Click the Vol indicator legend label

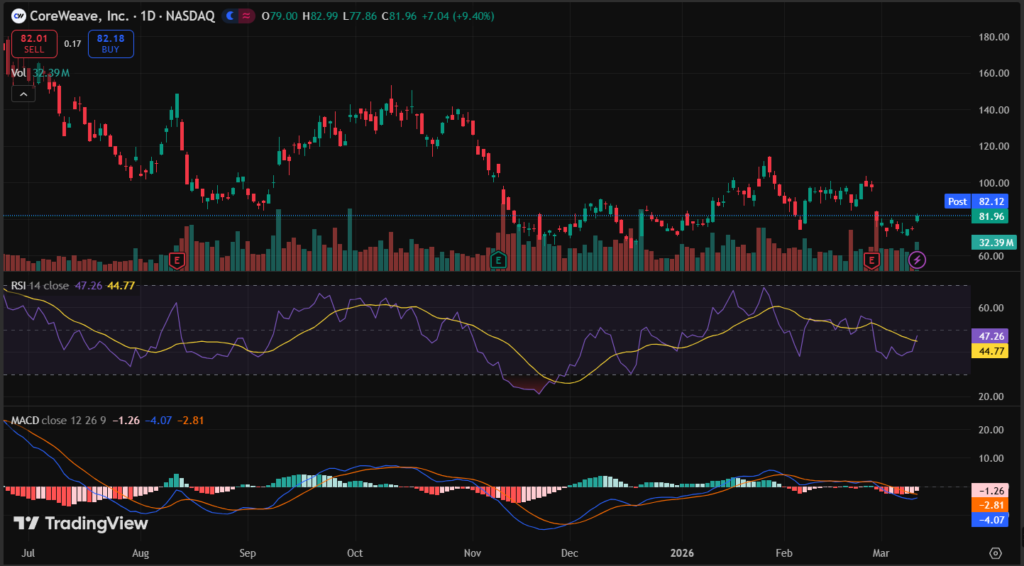(19, 73)
